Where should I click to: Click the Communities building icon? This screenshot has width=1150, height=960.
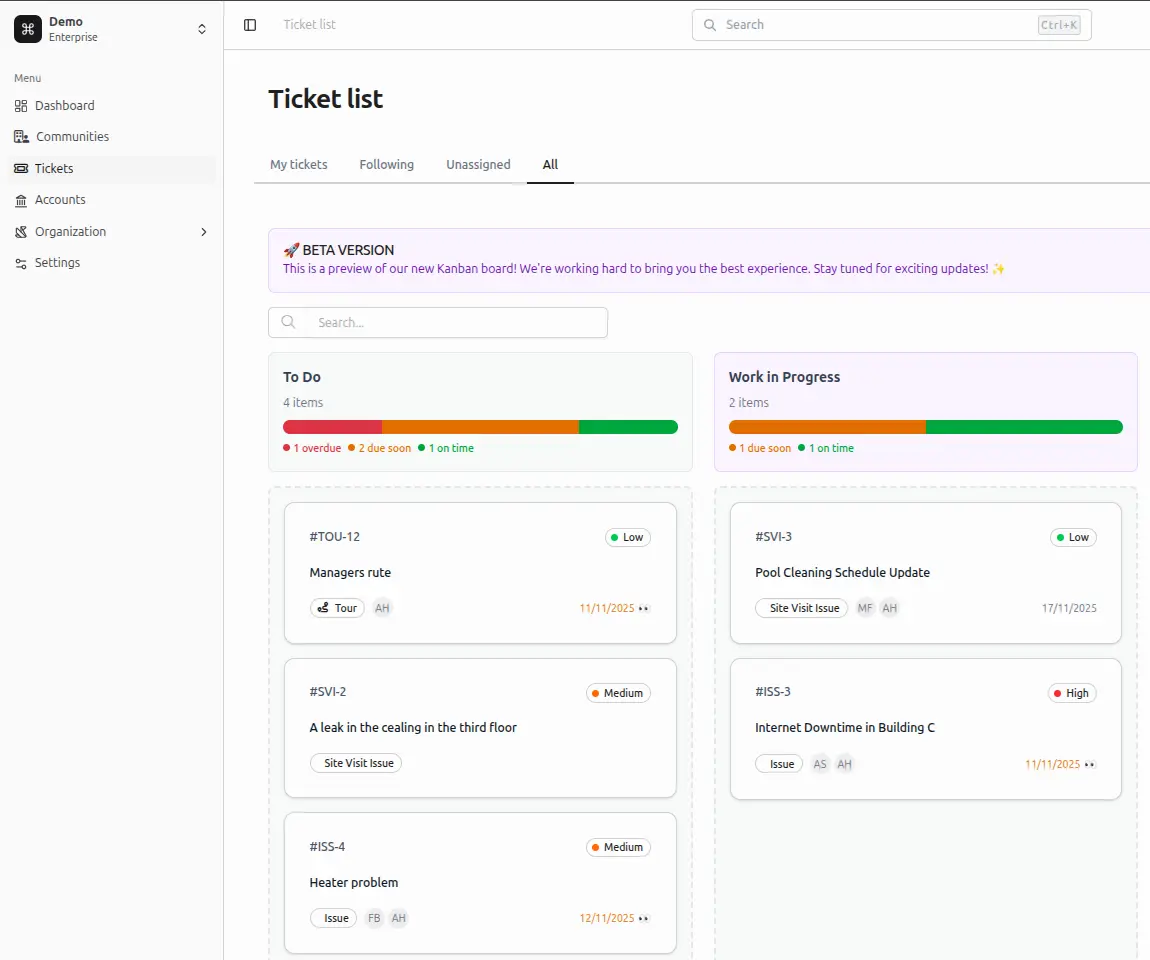21,136
